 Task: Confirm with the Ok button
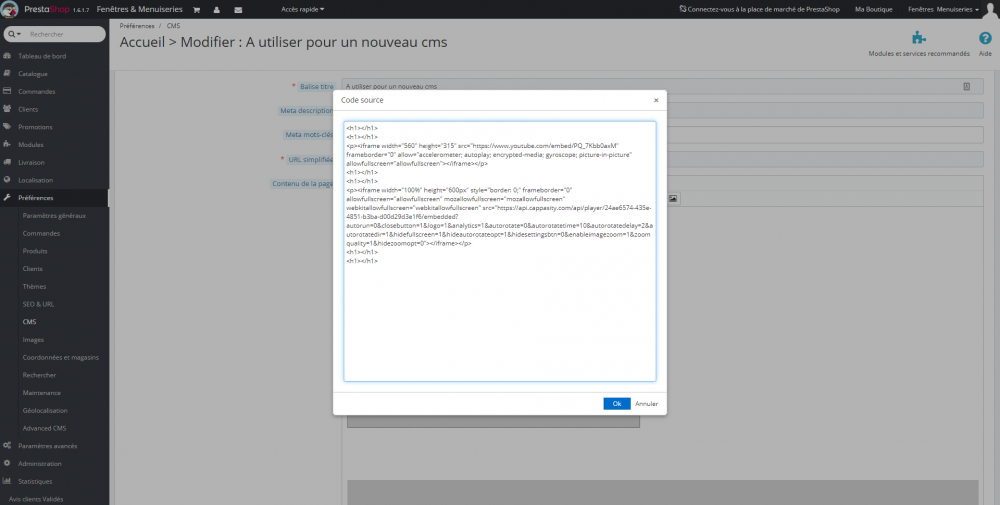coord(617,404)
